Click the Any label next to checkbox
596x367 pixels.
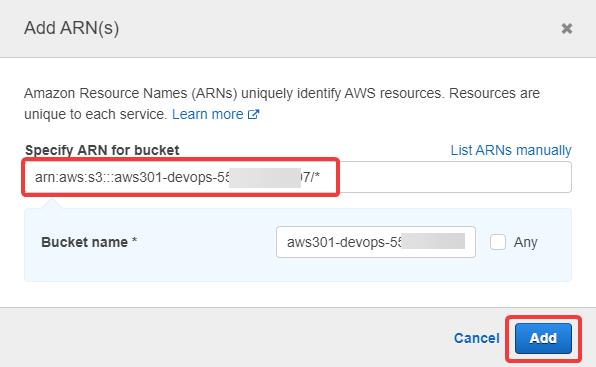point(526,242)
